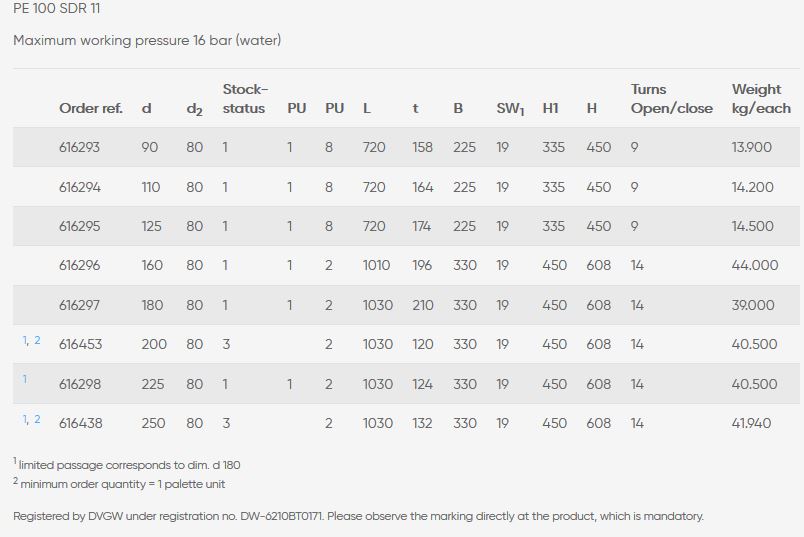The width and height of the screenshot is (804, 537).
Task: Click the Order ref. column header
Action: [90, 108]
